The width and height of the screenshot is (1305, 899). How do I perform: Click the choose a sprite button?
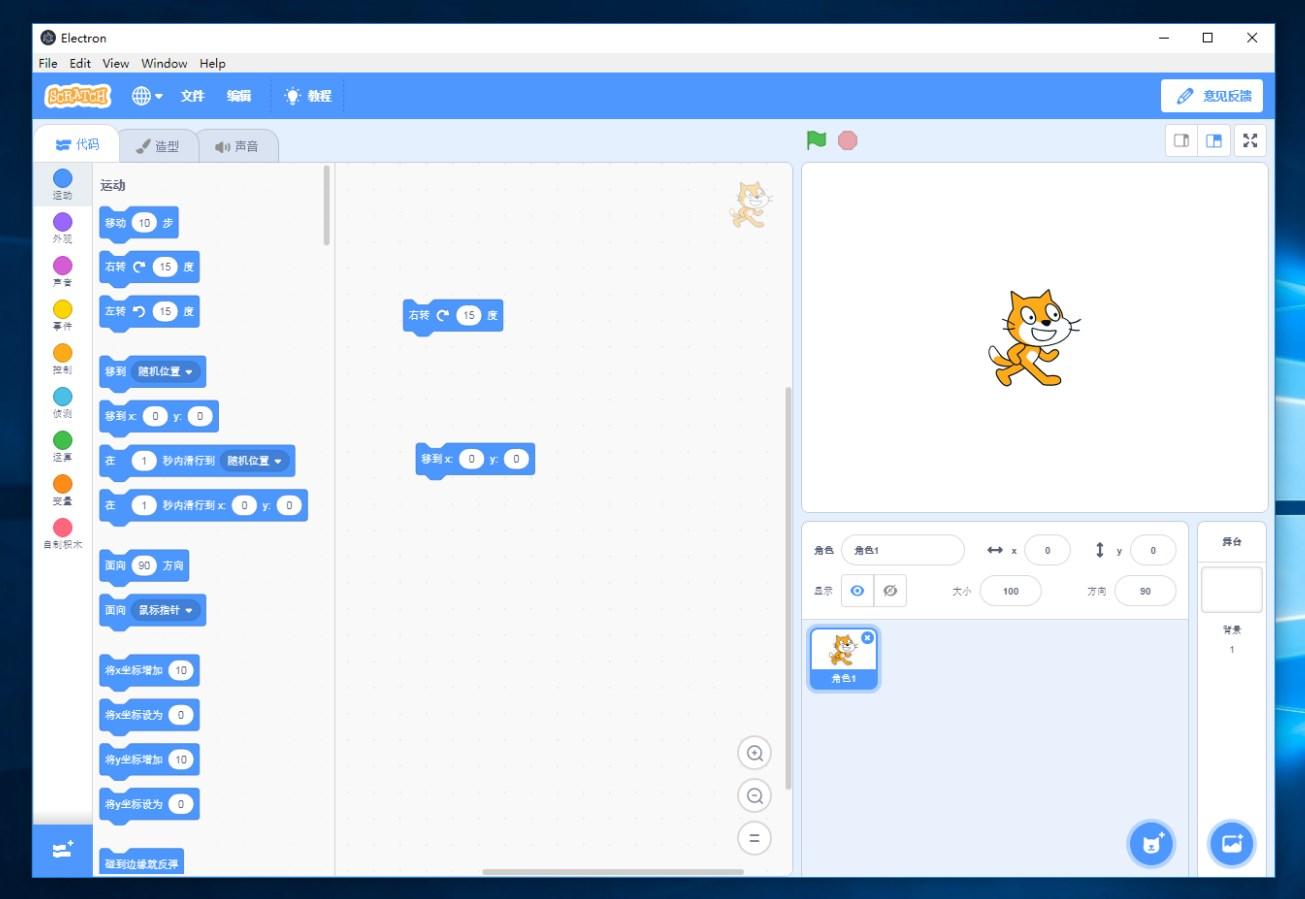tap(1152, 844)
